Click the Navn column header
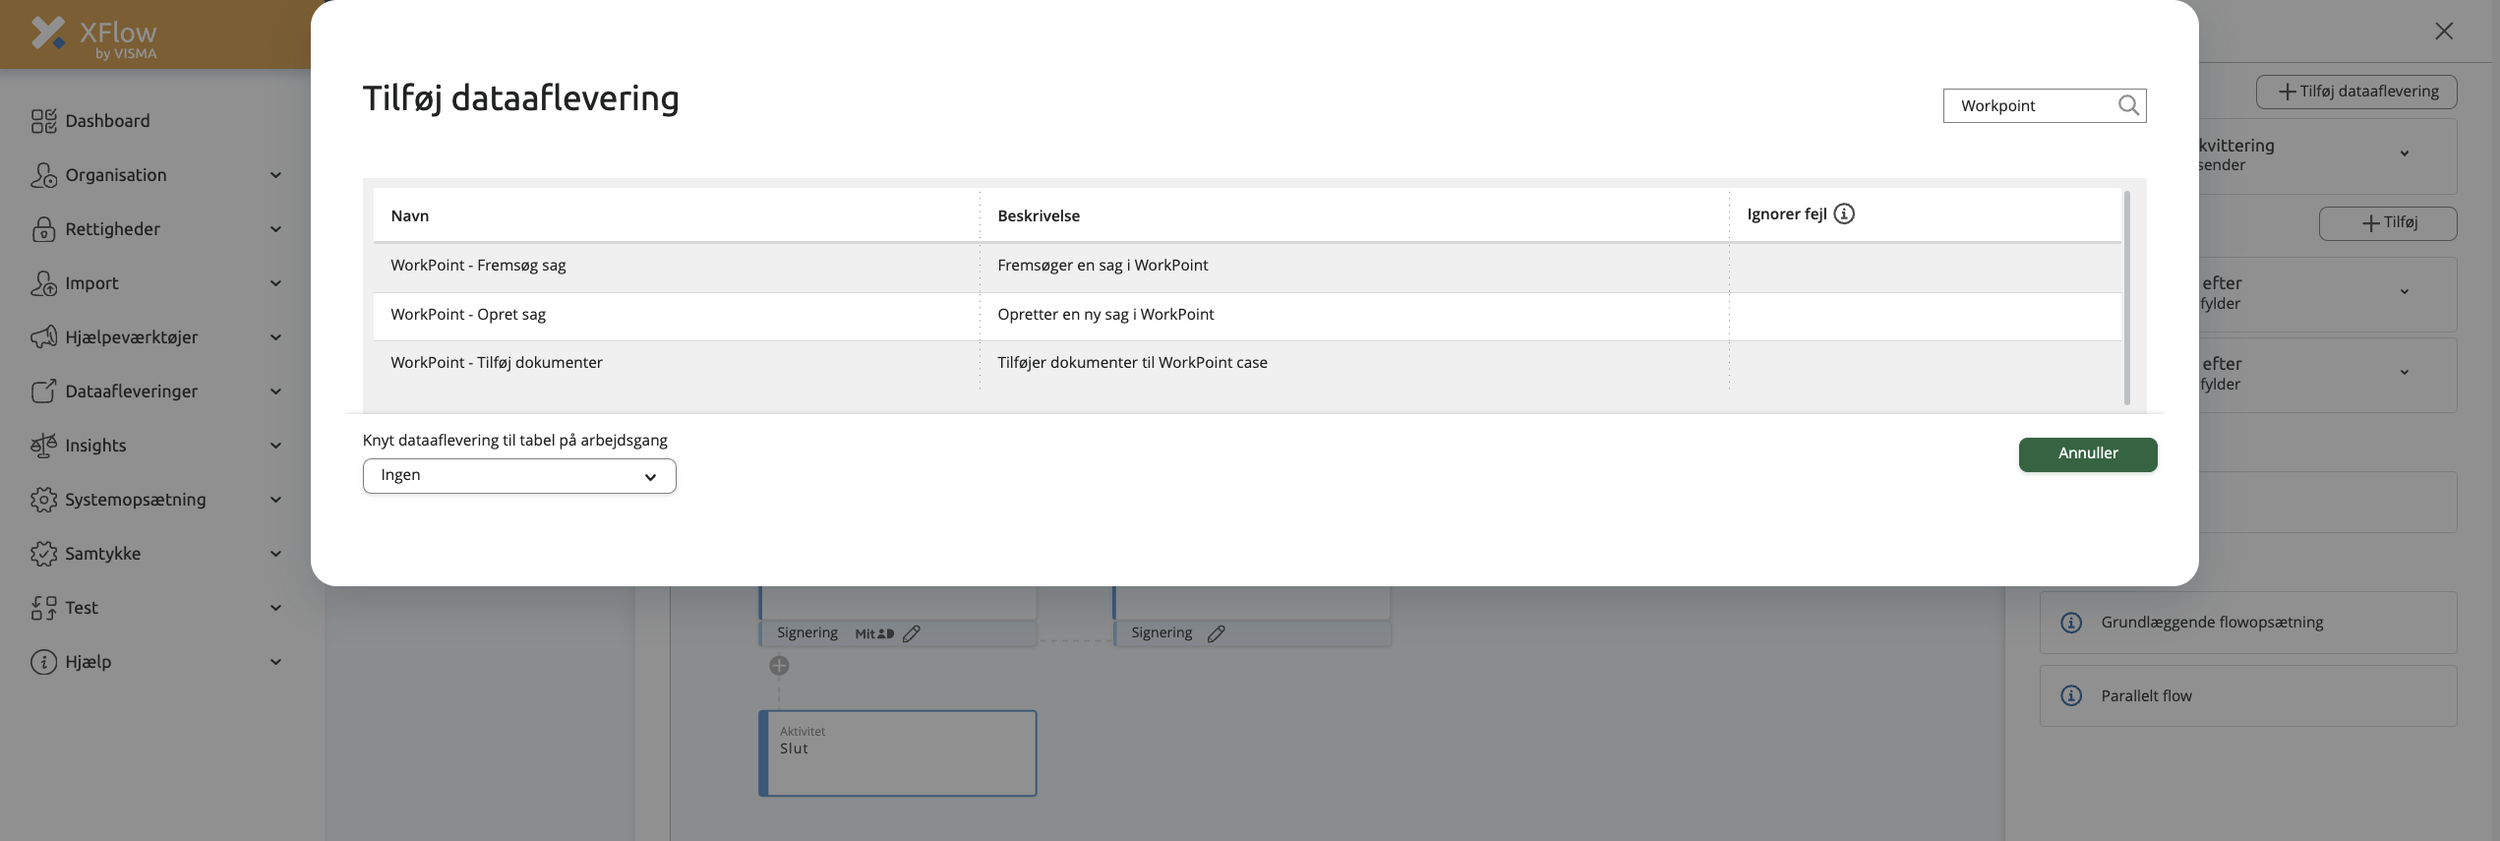 tap(409, 216)
